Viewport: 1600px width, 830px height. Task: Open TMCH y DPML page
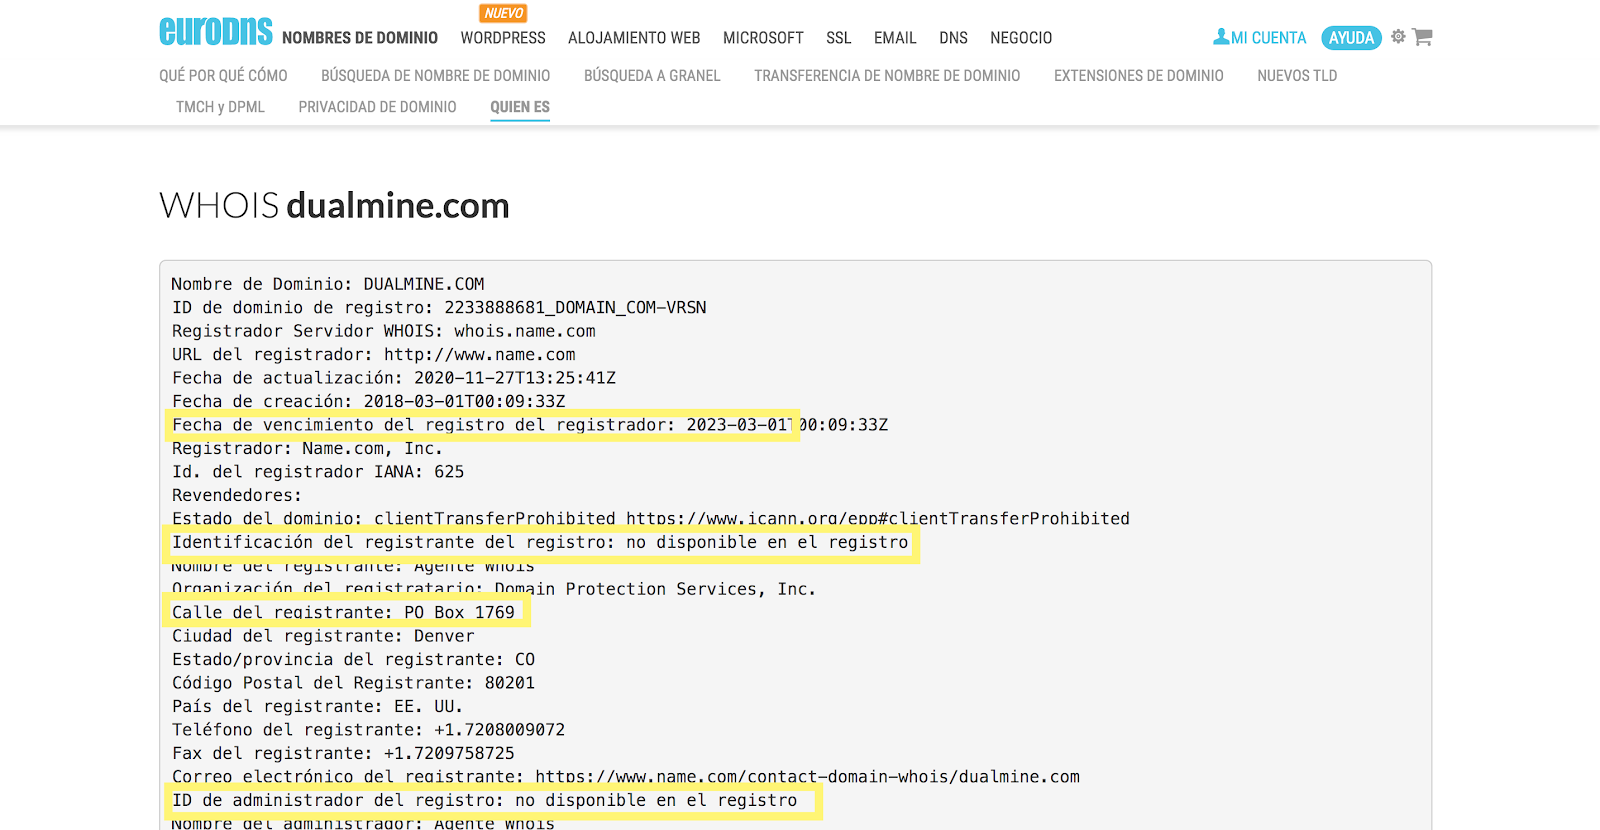click(220, 107)
